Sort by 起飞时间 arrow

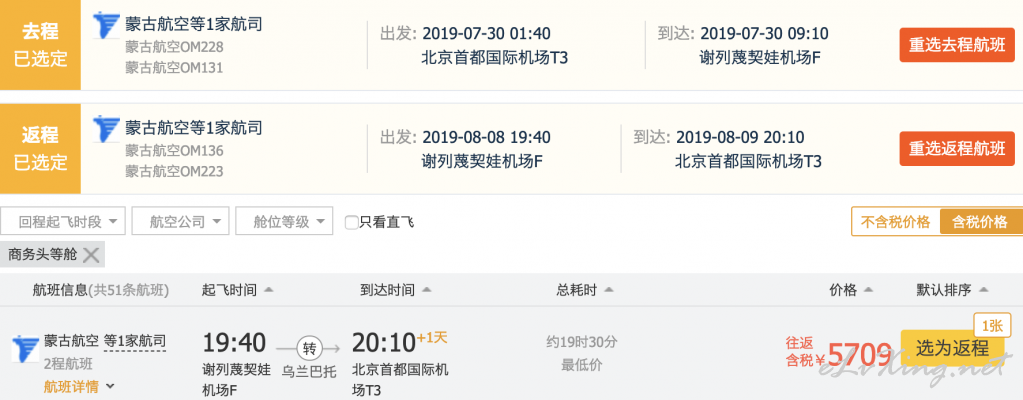click(268, 290)
